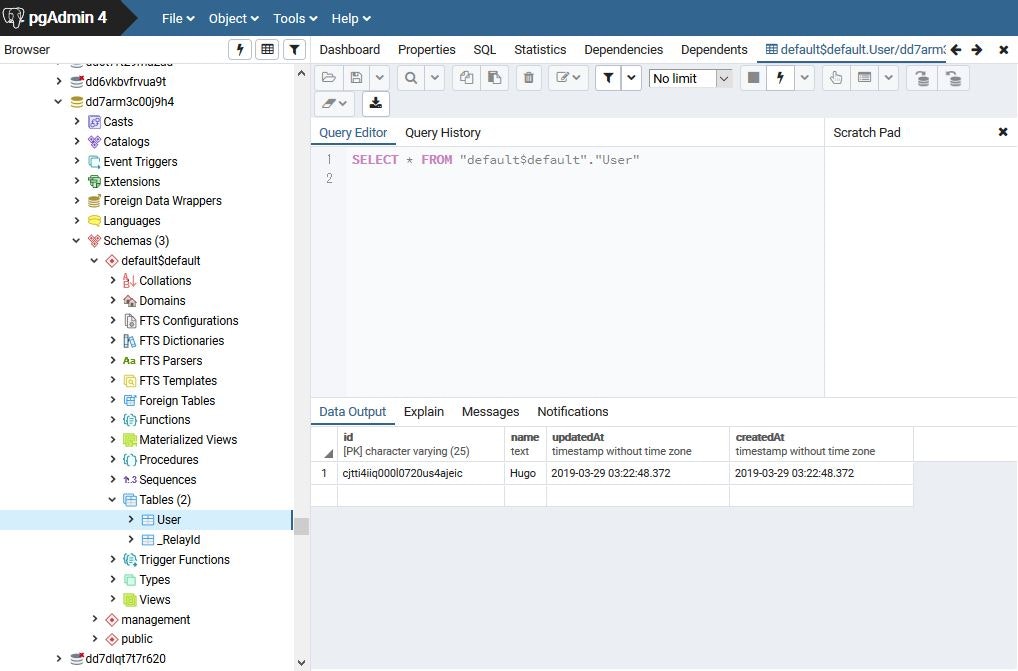Click the View Data grid icon in query toolbar

pos(864,78)
